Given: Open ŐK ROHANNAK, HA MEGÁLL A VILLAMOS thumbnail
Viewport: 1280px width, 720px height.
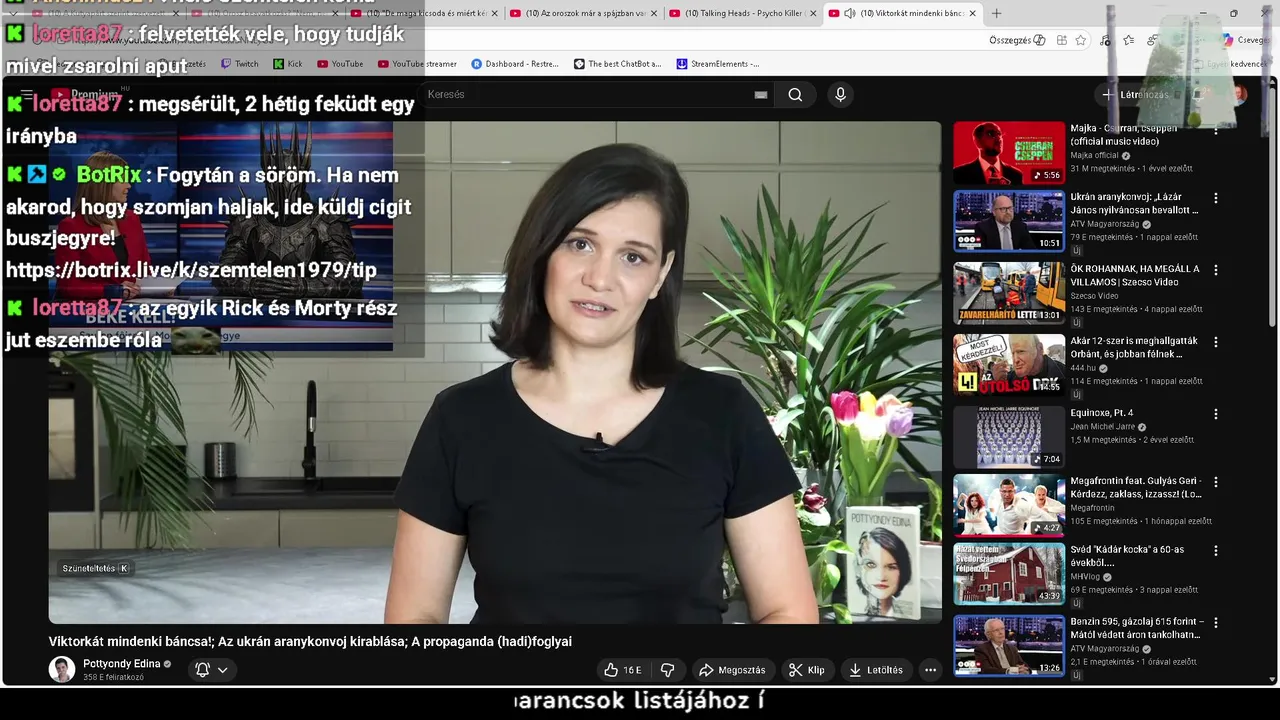Looking at the screenshot, I should [x=1009, y=294].
